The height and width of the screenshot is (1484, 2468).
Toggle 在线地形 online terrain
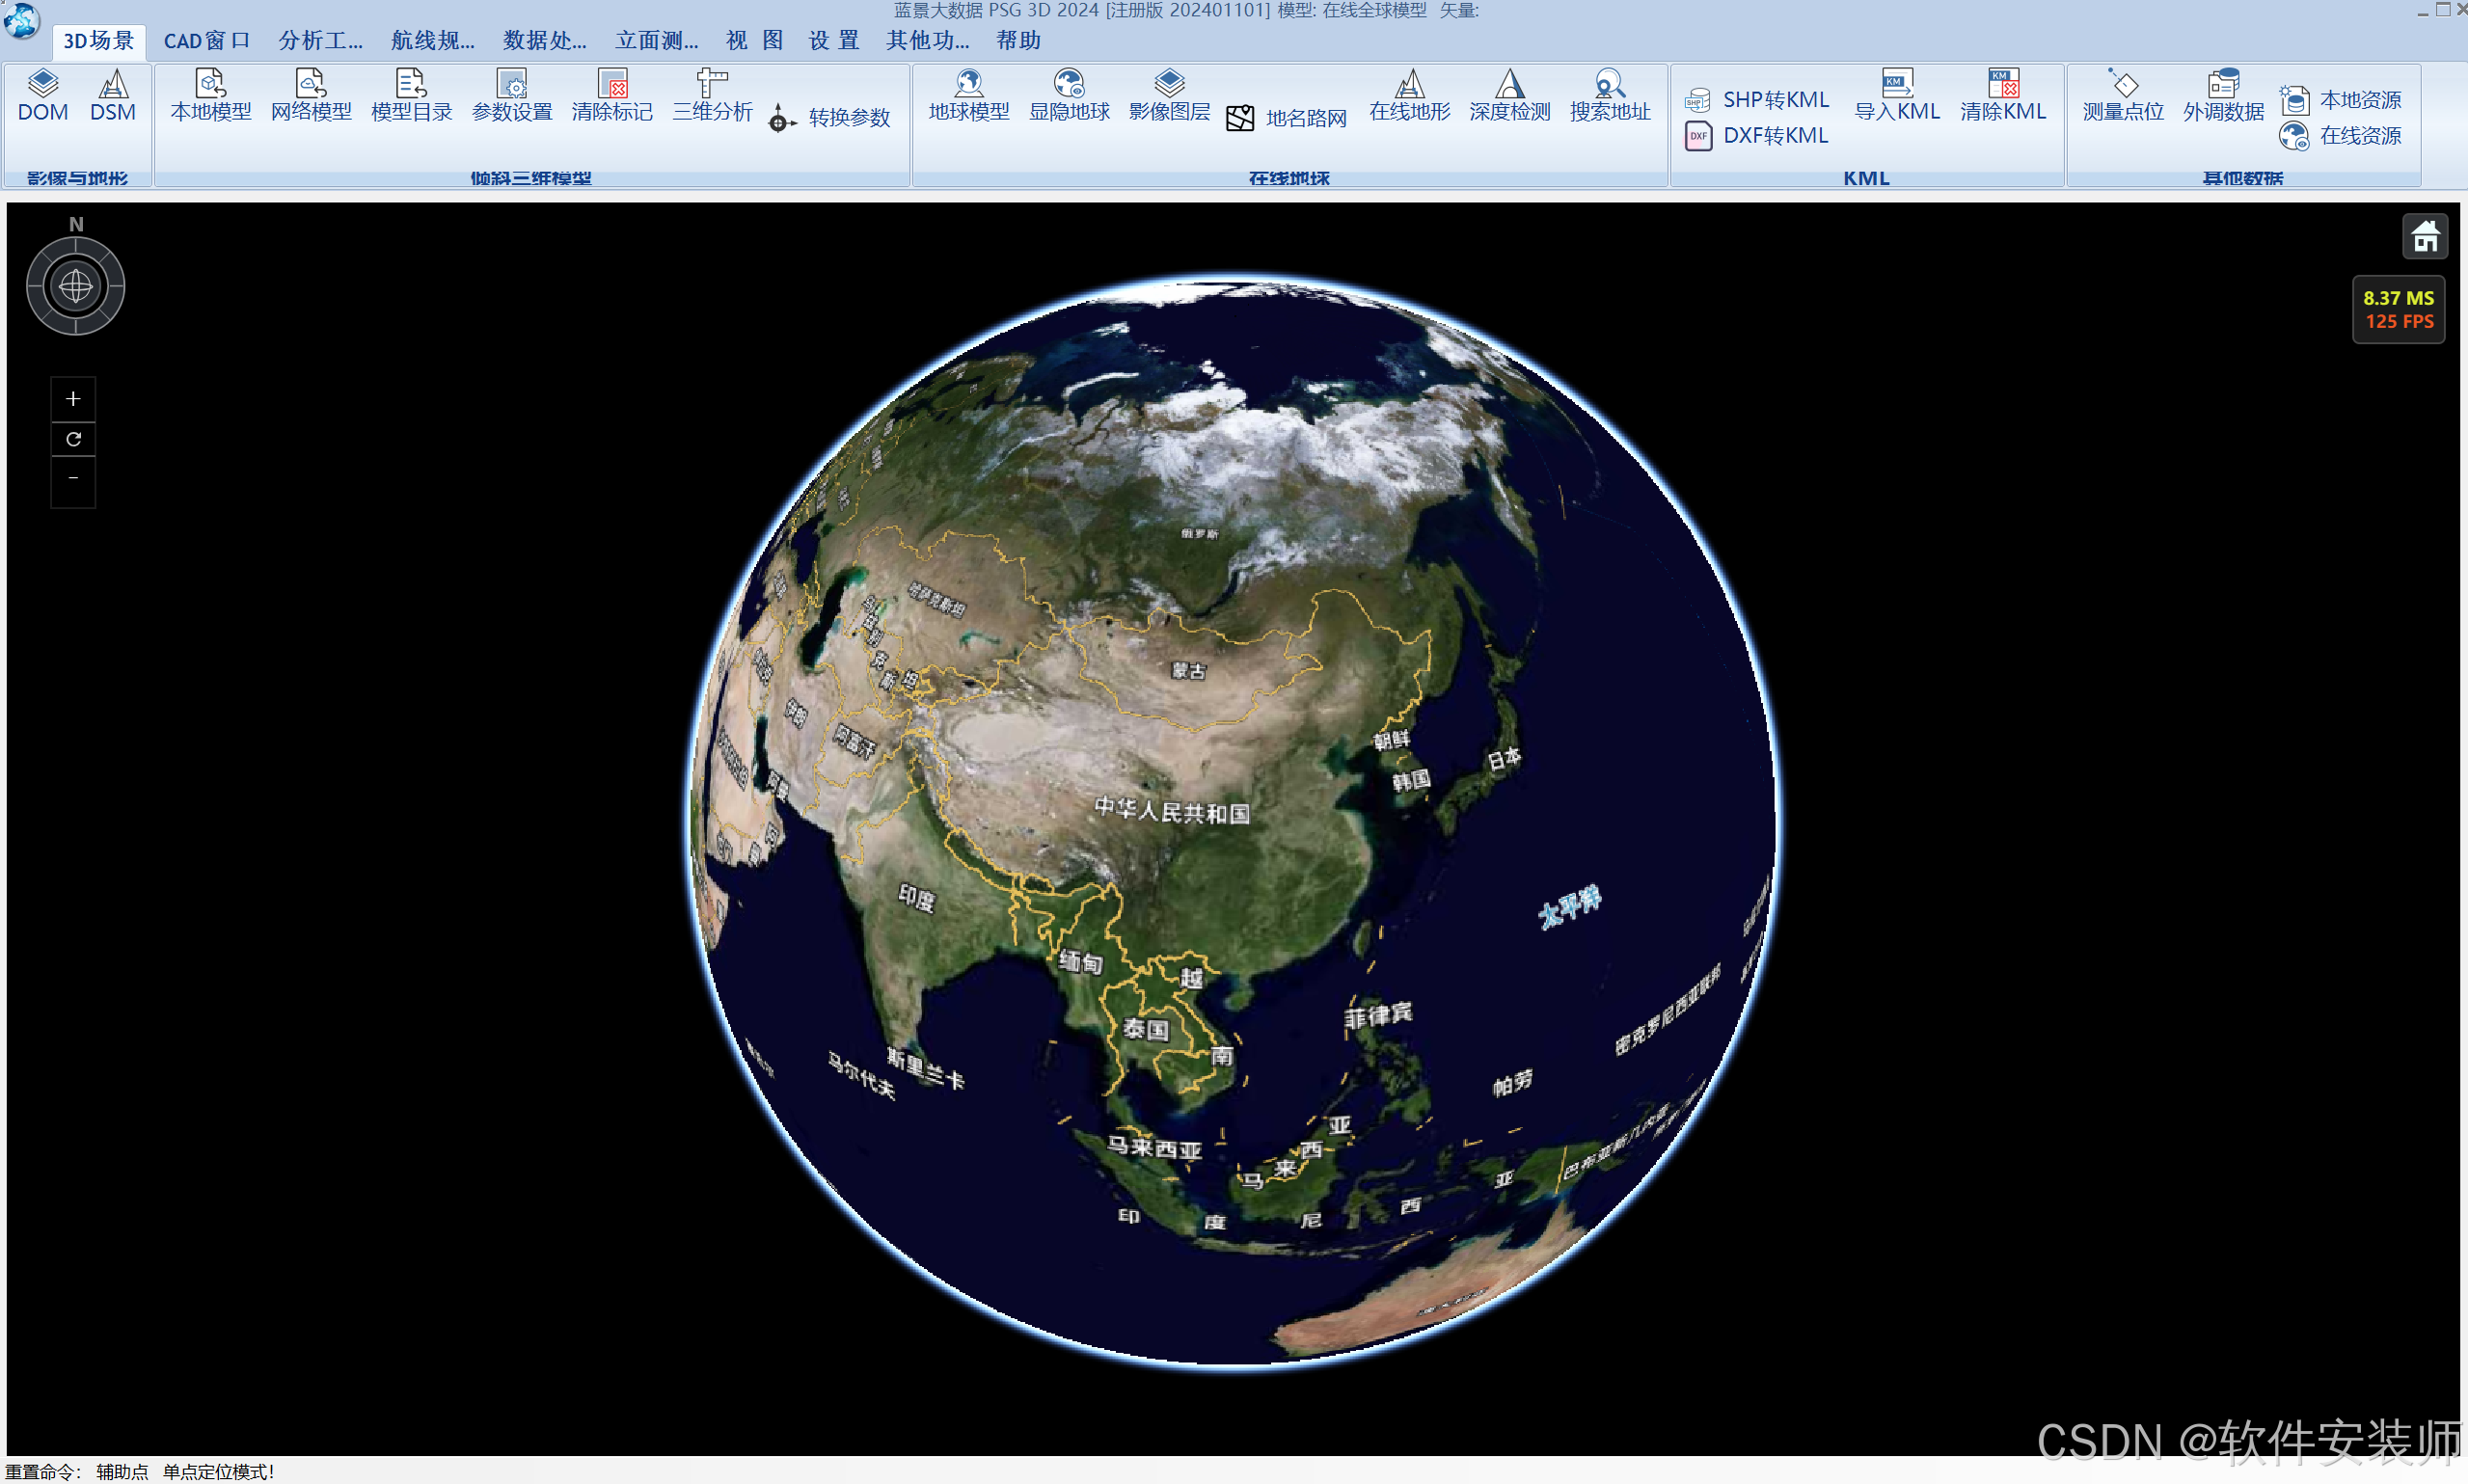click(1409, 95)
